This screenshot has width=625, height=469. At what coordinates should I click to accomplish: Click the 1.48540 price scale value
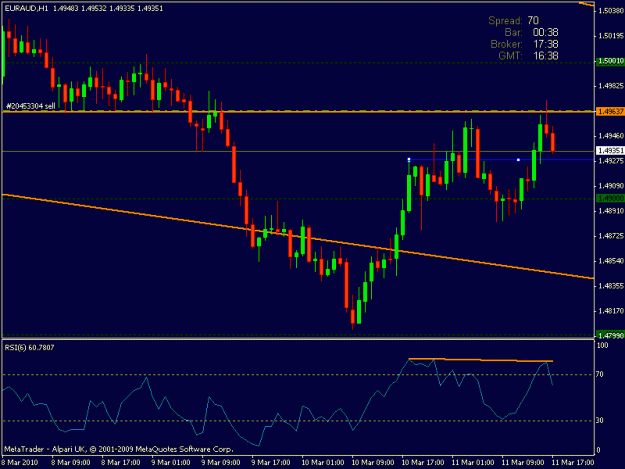[611, 261]
